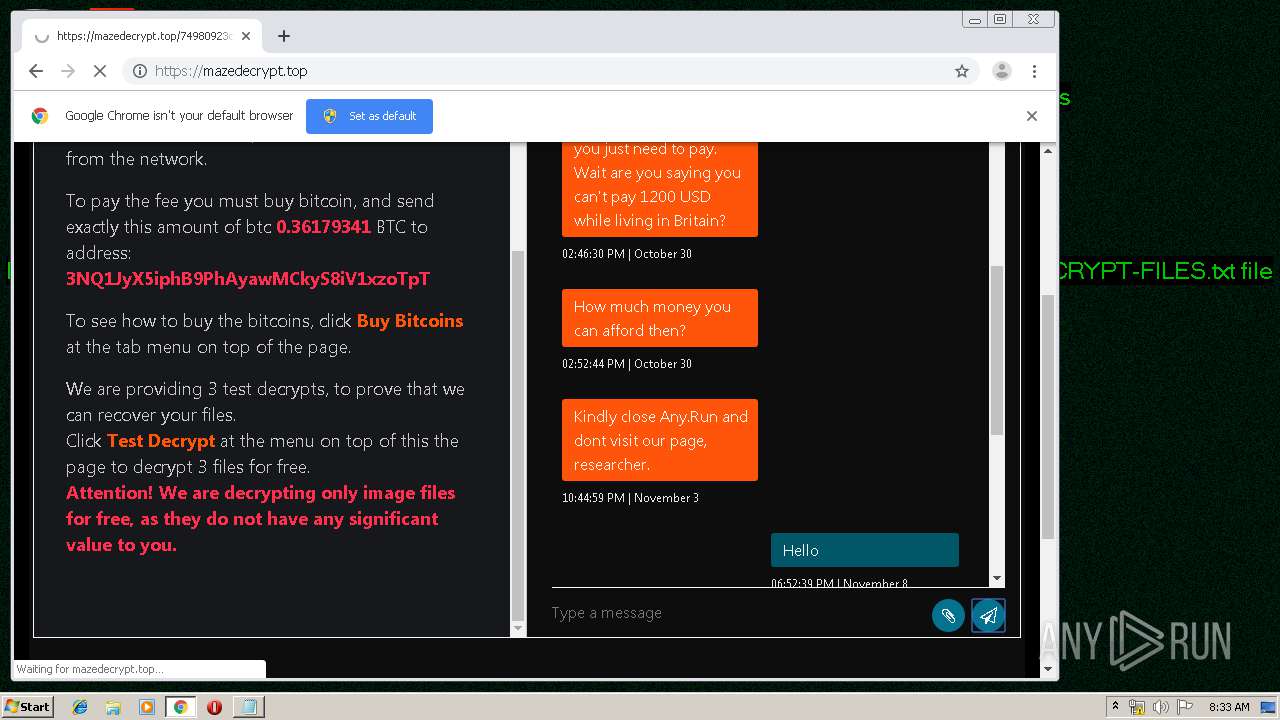Viewport: 1280px width, 720px height.
Task: Click the Buy Bitcoins link text
Action: [410, 321]
